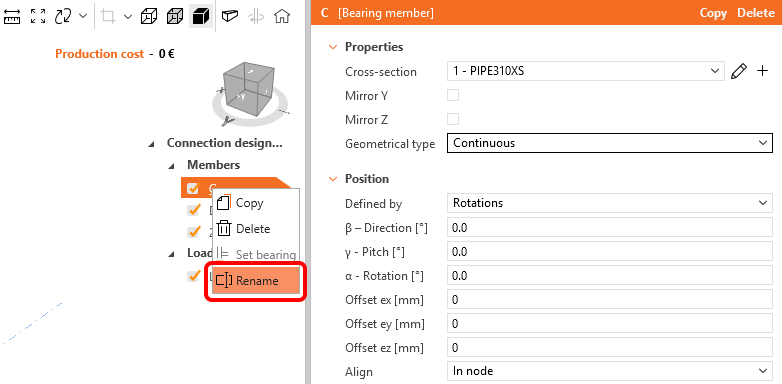Click the pencil icon to edit cross-section

pos(739,71)
